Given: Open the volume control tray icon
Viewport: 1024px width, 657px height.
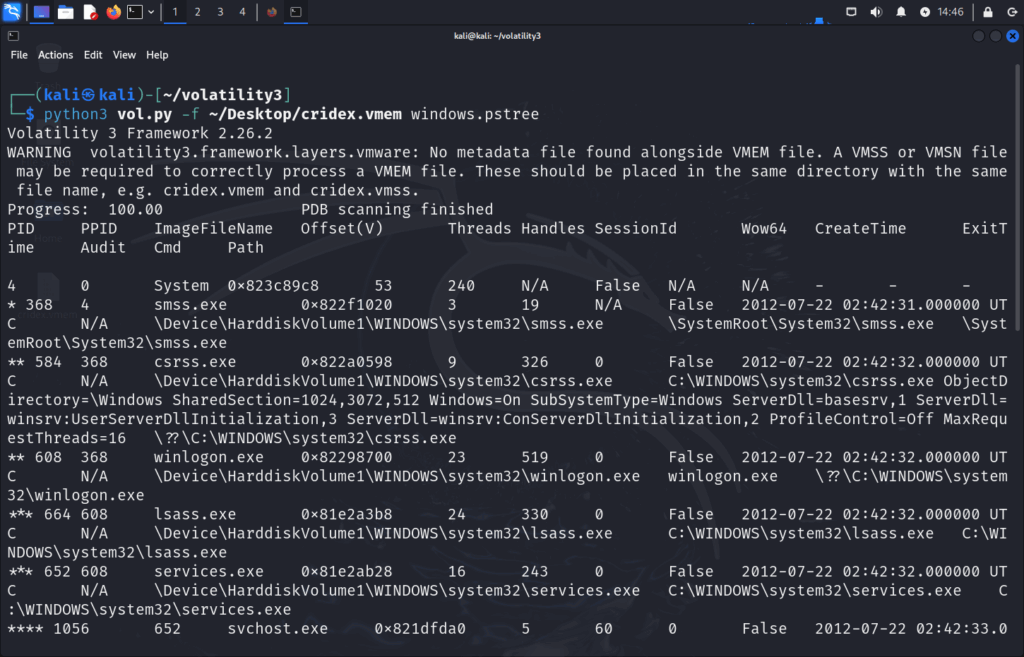Looking at the screenshot, I should [876, 12].
